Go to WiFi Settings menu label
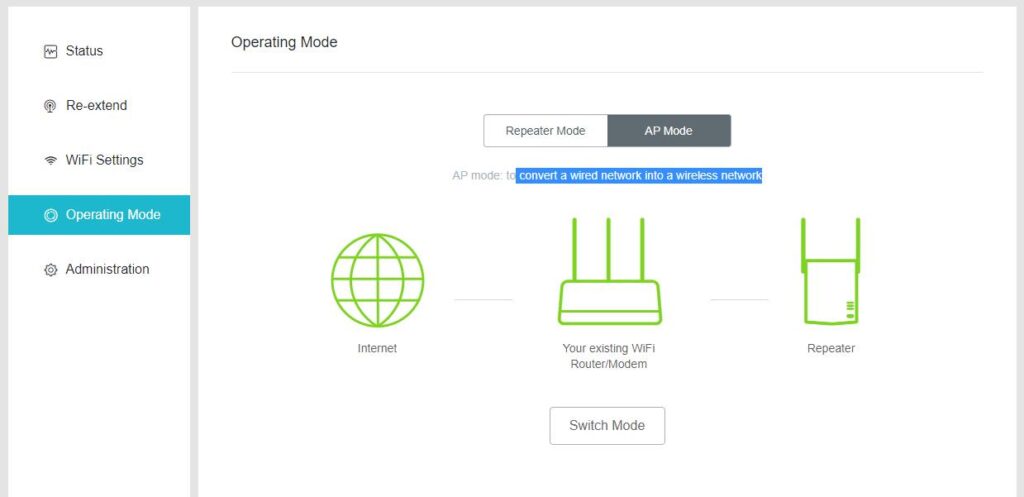The width and height of the screenshot is (1024, 497). tap(104, 160)
